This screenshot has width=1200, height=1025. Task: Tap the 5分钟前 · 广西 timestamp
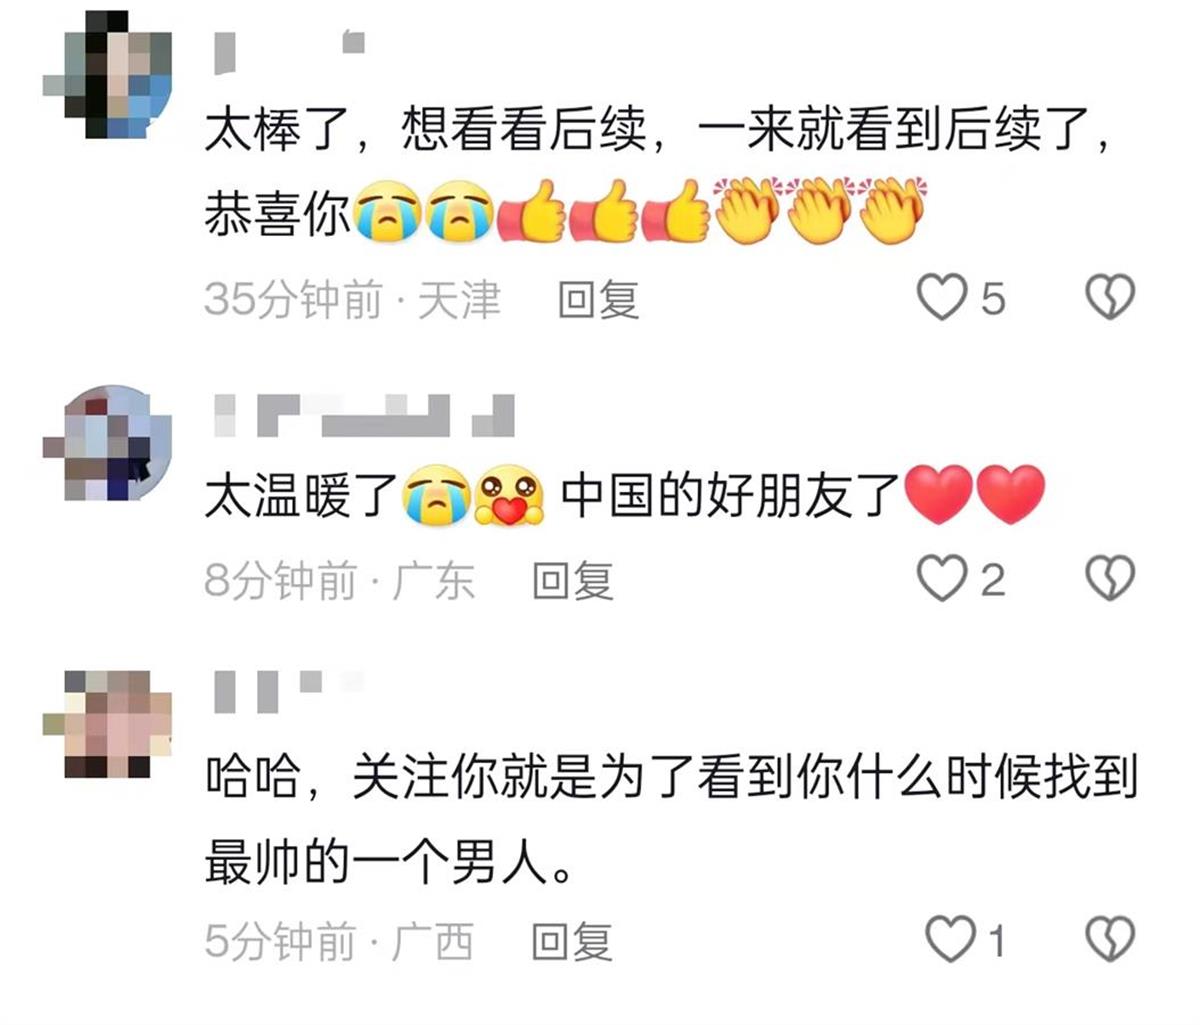click(x=339, y=941)
